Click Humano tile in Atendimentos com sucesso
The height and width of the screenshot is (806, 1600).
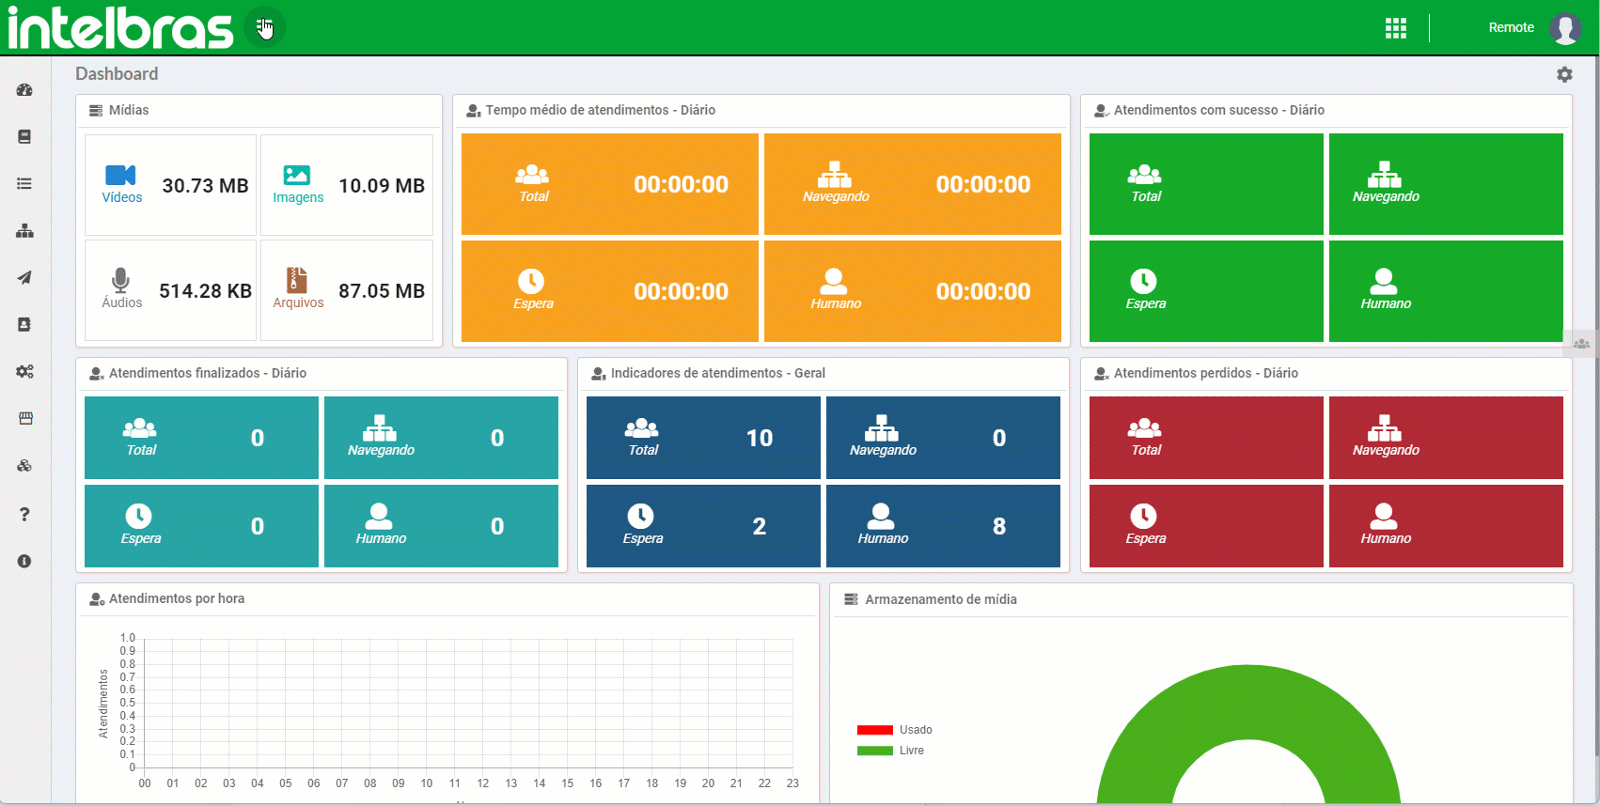(x=1446, y=291)
